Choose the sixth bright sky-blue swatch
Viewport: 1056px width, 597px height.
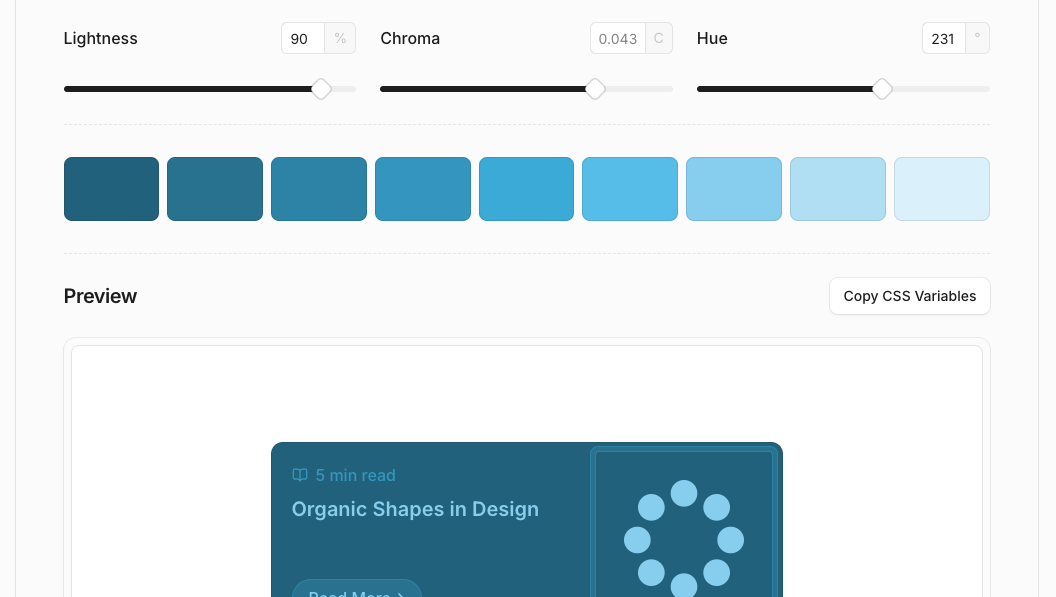coord(630,189)
